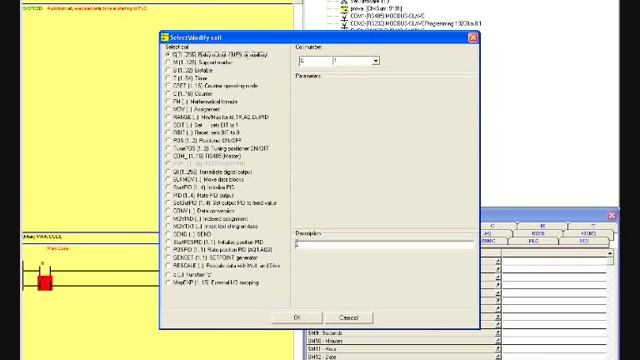Open the coil number dropdown list

[376, 61]
